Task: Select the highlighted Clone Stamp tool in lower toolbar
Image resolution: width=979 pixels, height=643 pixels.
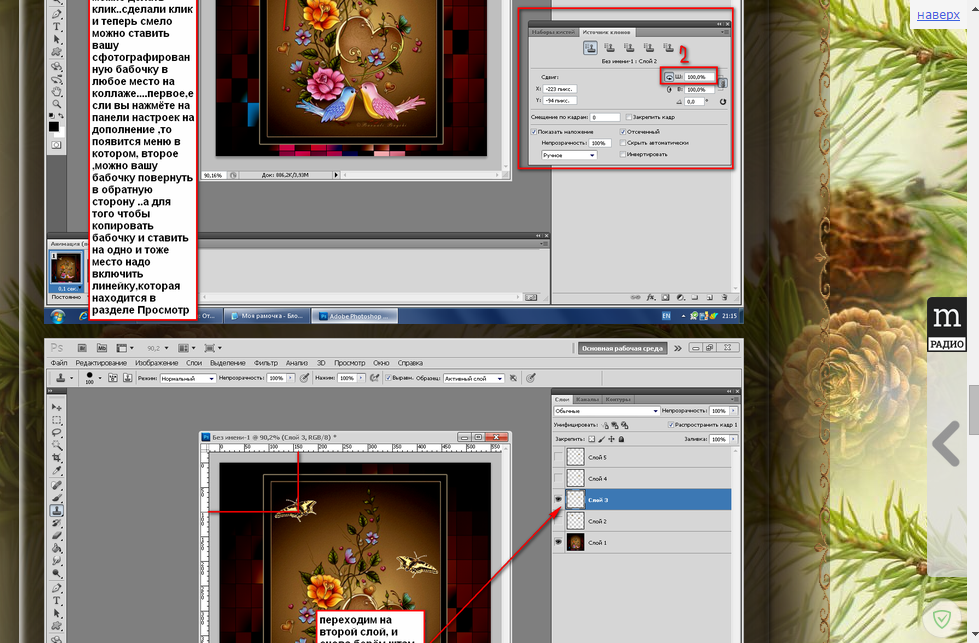Action: (x=57, y=510)
